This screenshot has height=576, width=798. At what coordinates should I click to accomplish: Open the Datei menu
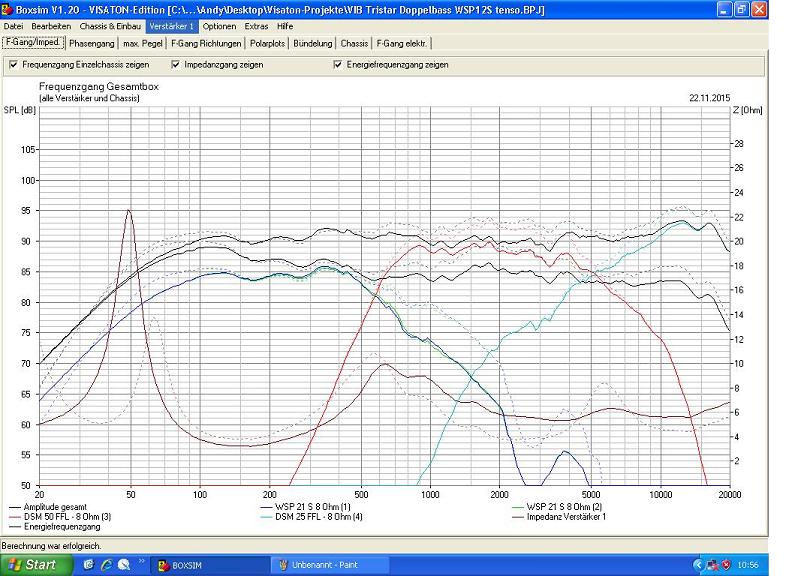[x=13, y=26]
